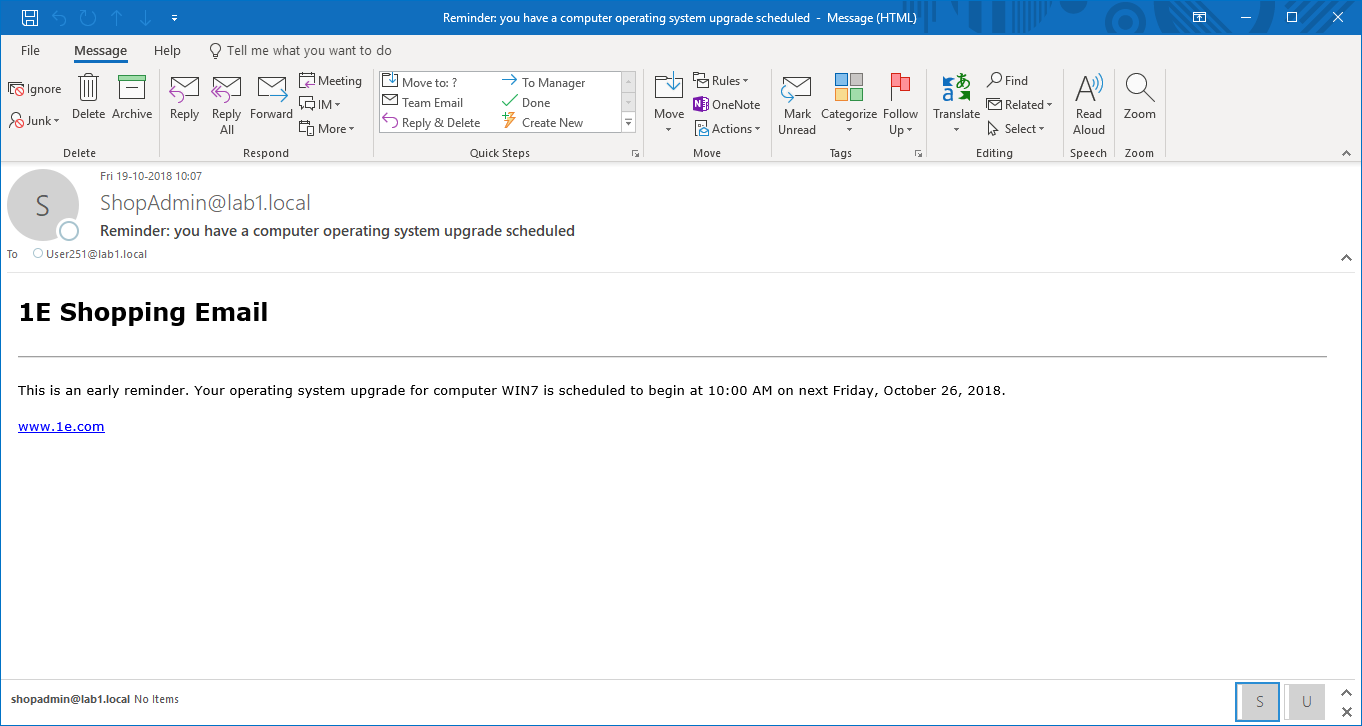Open the File menu tab
Viewport: 1362px width, 726px height.
(x=30, y=51)
